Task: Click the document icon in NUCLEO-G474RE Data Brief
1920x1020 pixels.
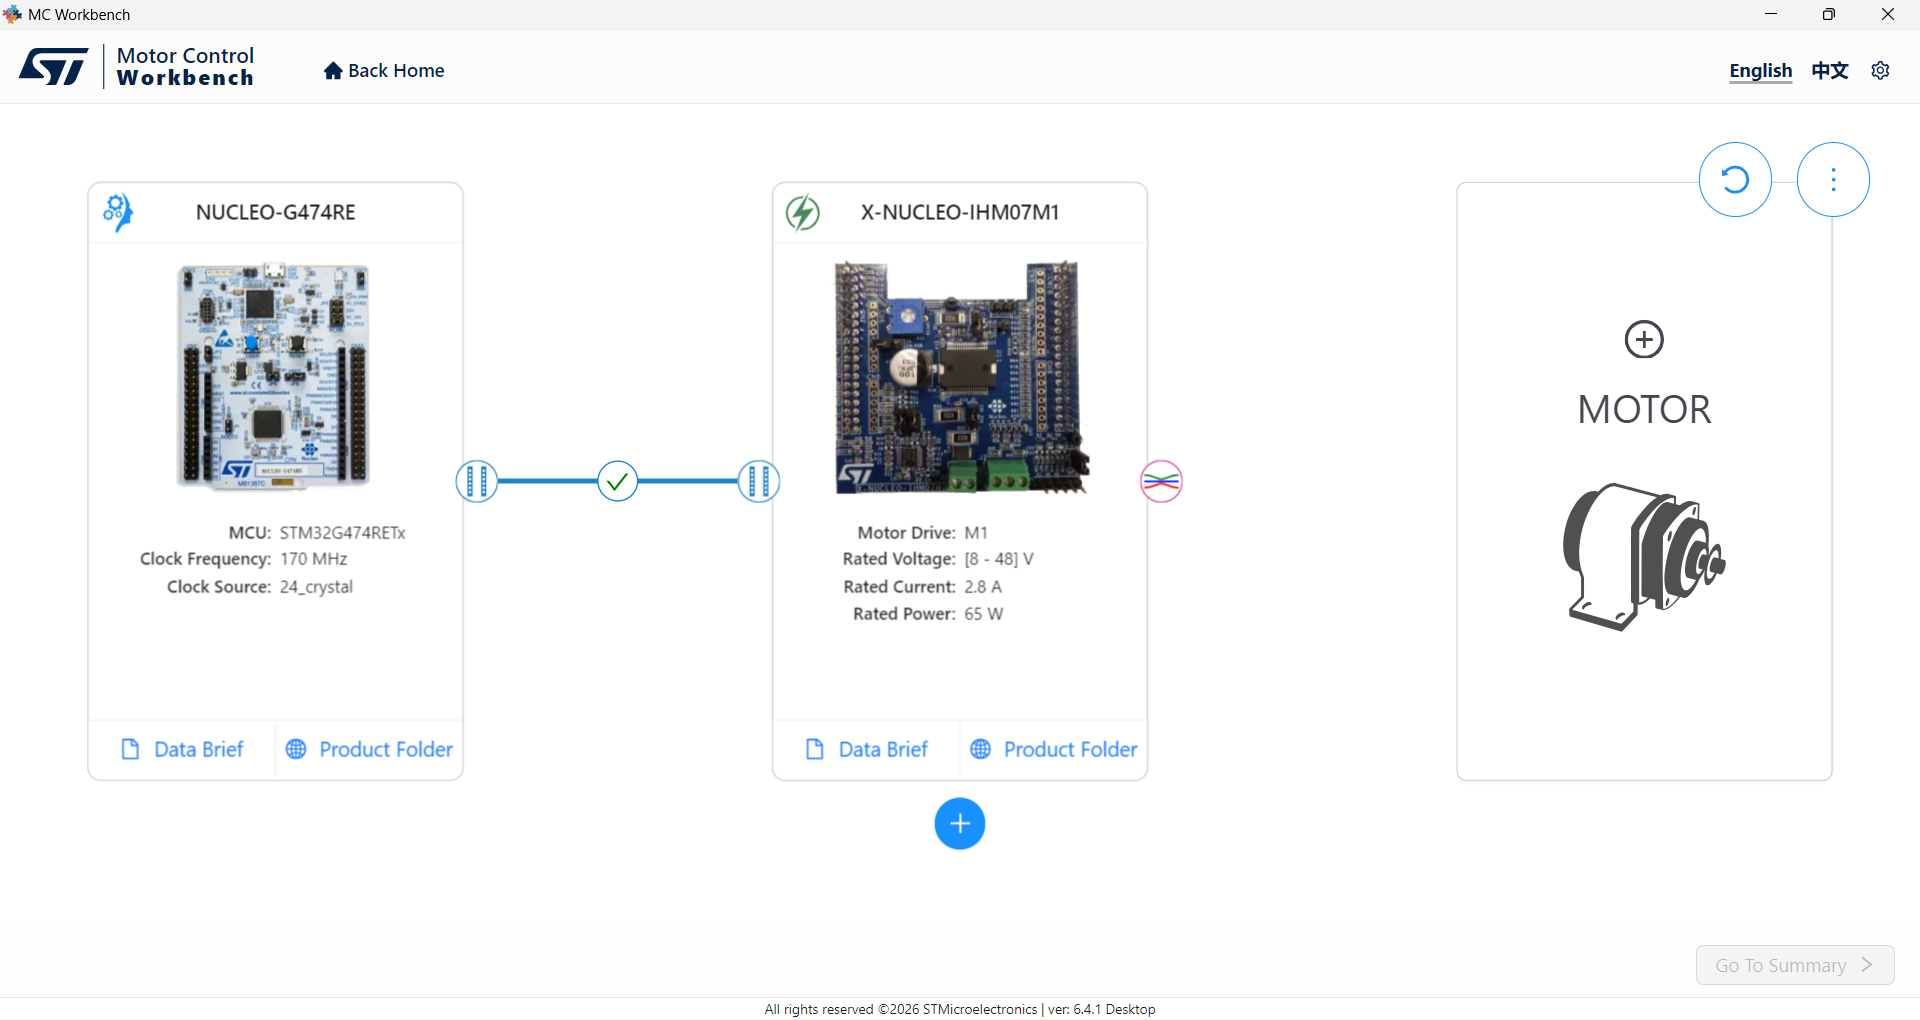Action: 130,750
